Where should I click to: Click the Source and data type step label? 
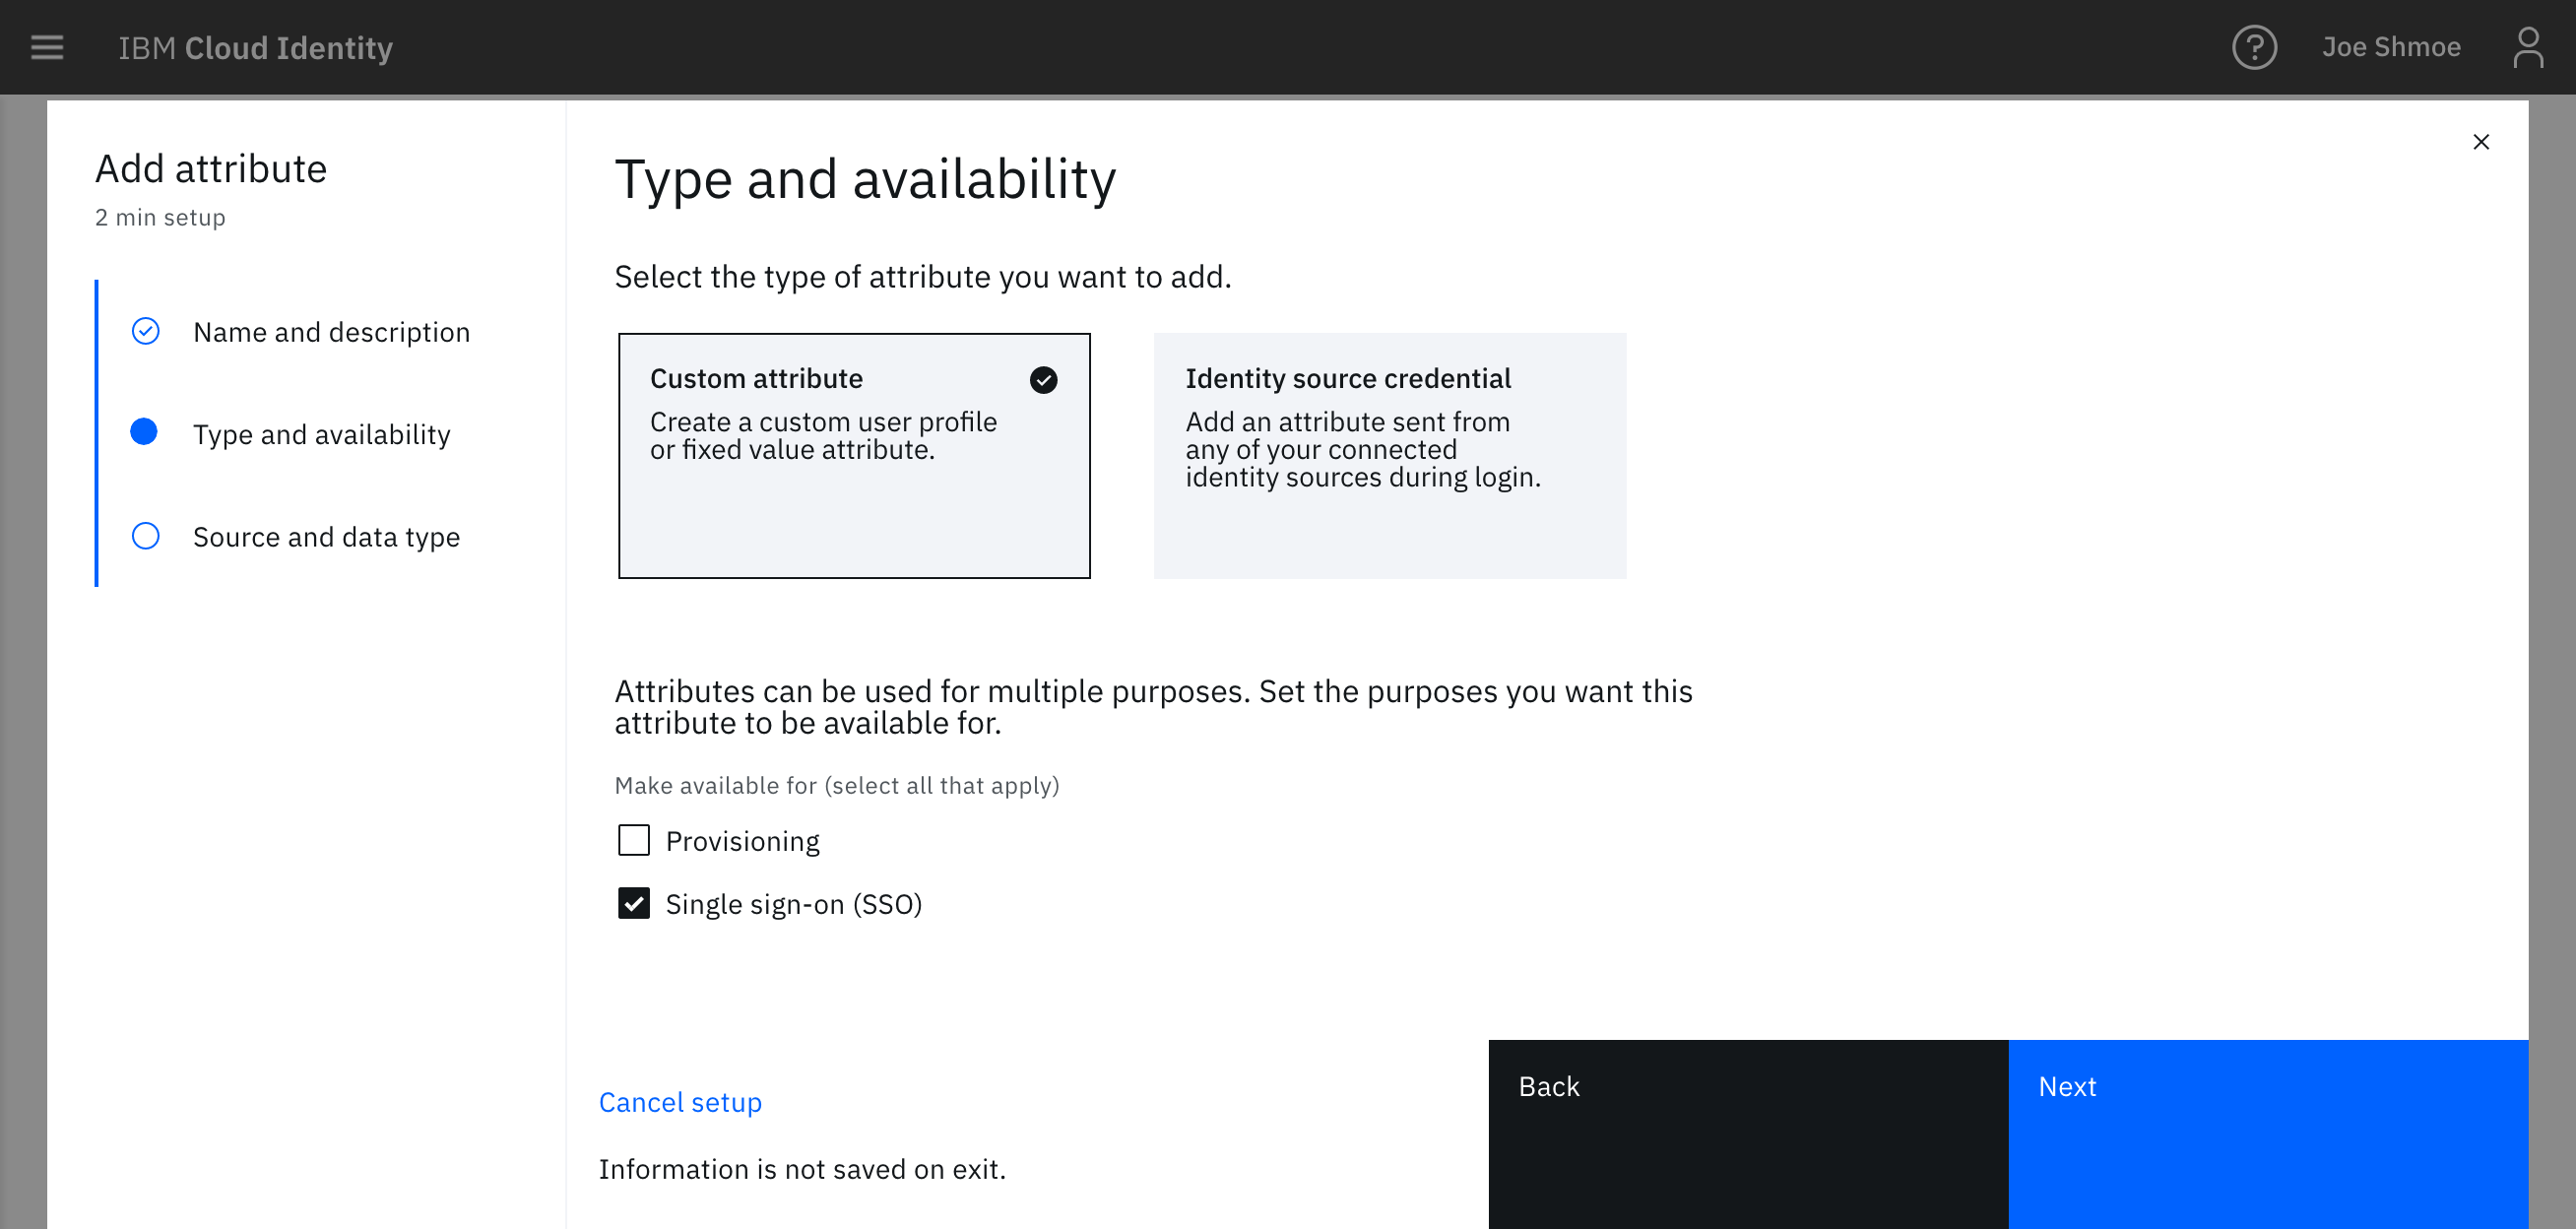[x=325, y=536]
